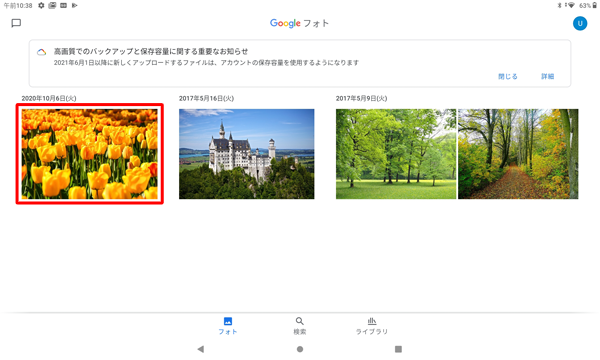Tap the Wi-Fi icon in status bar
600x360 pixels.
point(571,5)
